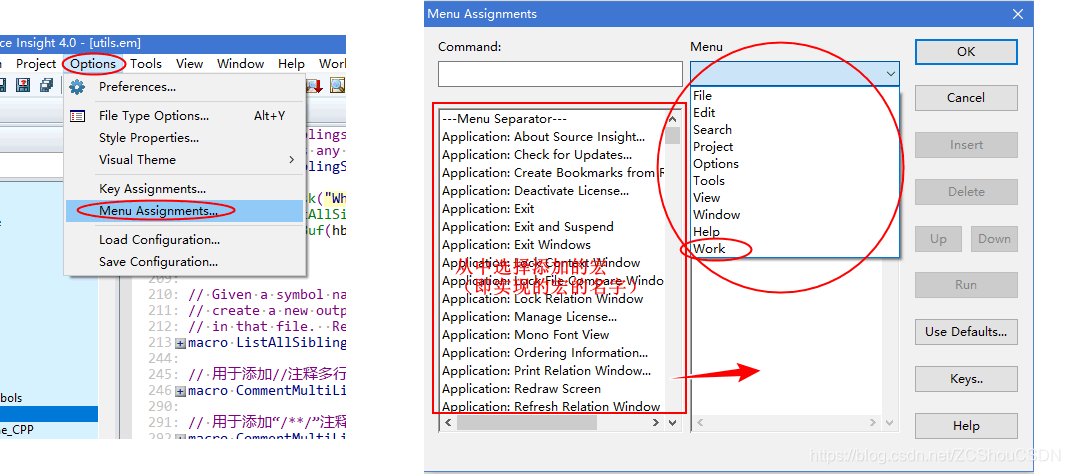The height and width of the screenshot is (474, 1070).
Task: Select File in Menu dropdown list
Action: pos(795,95)
